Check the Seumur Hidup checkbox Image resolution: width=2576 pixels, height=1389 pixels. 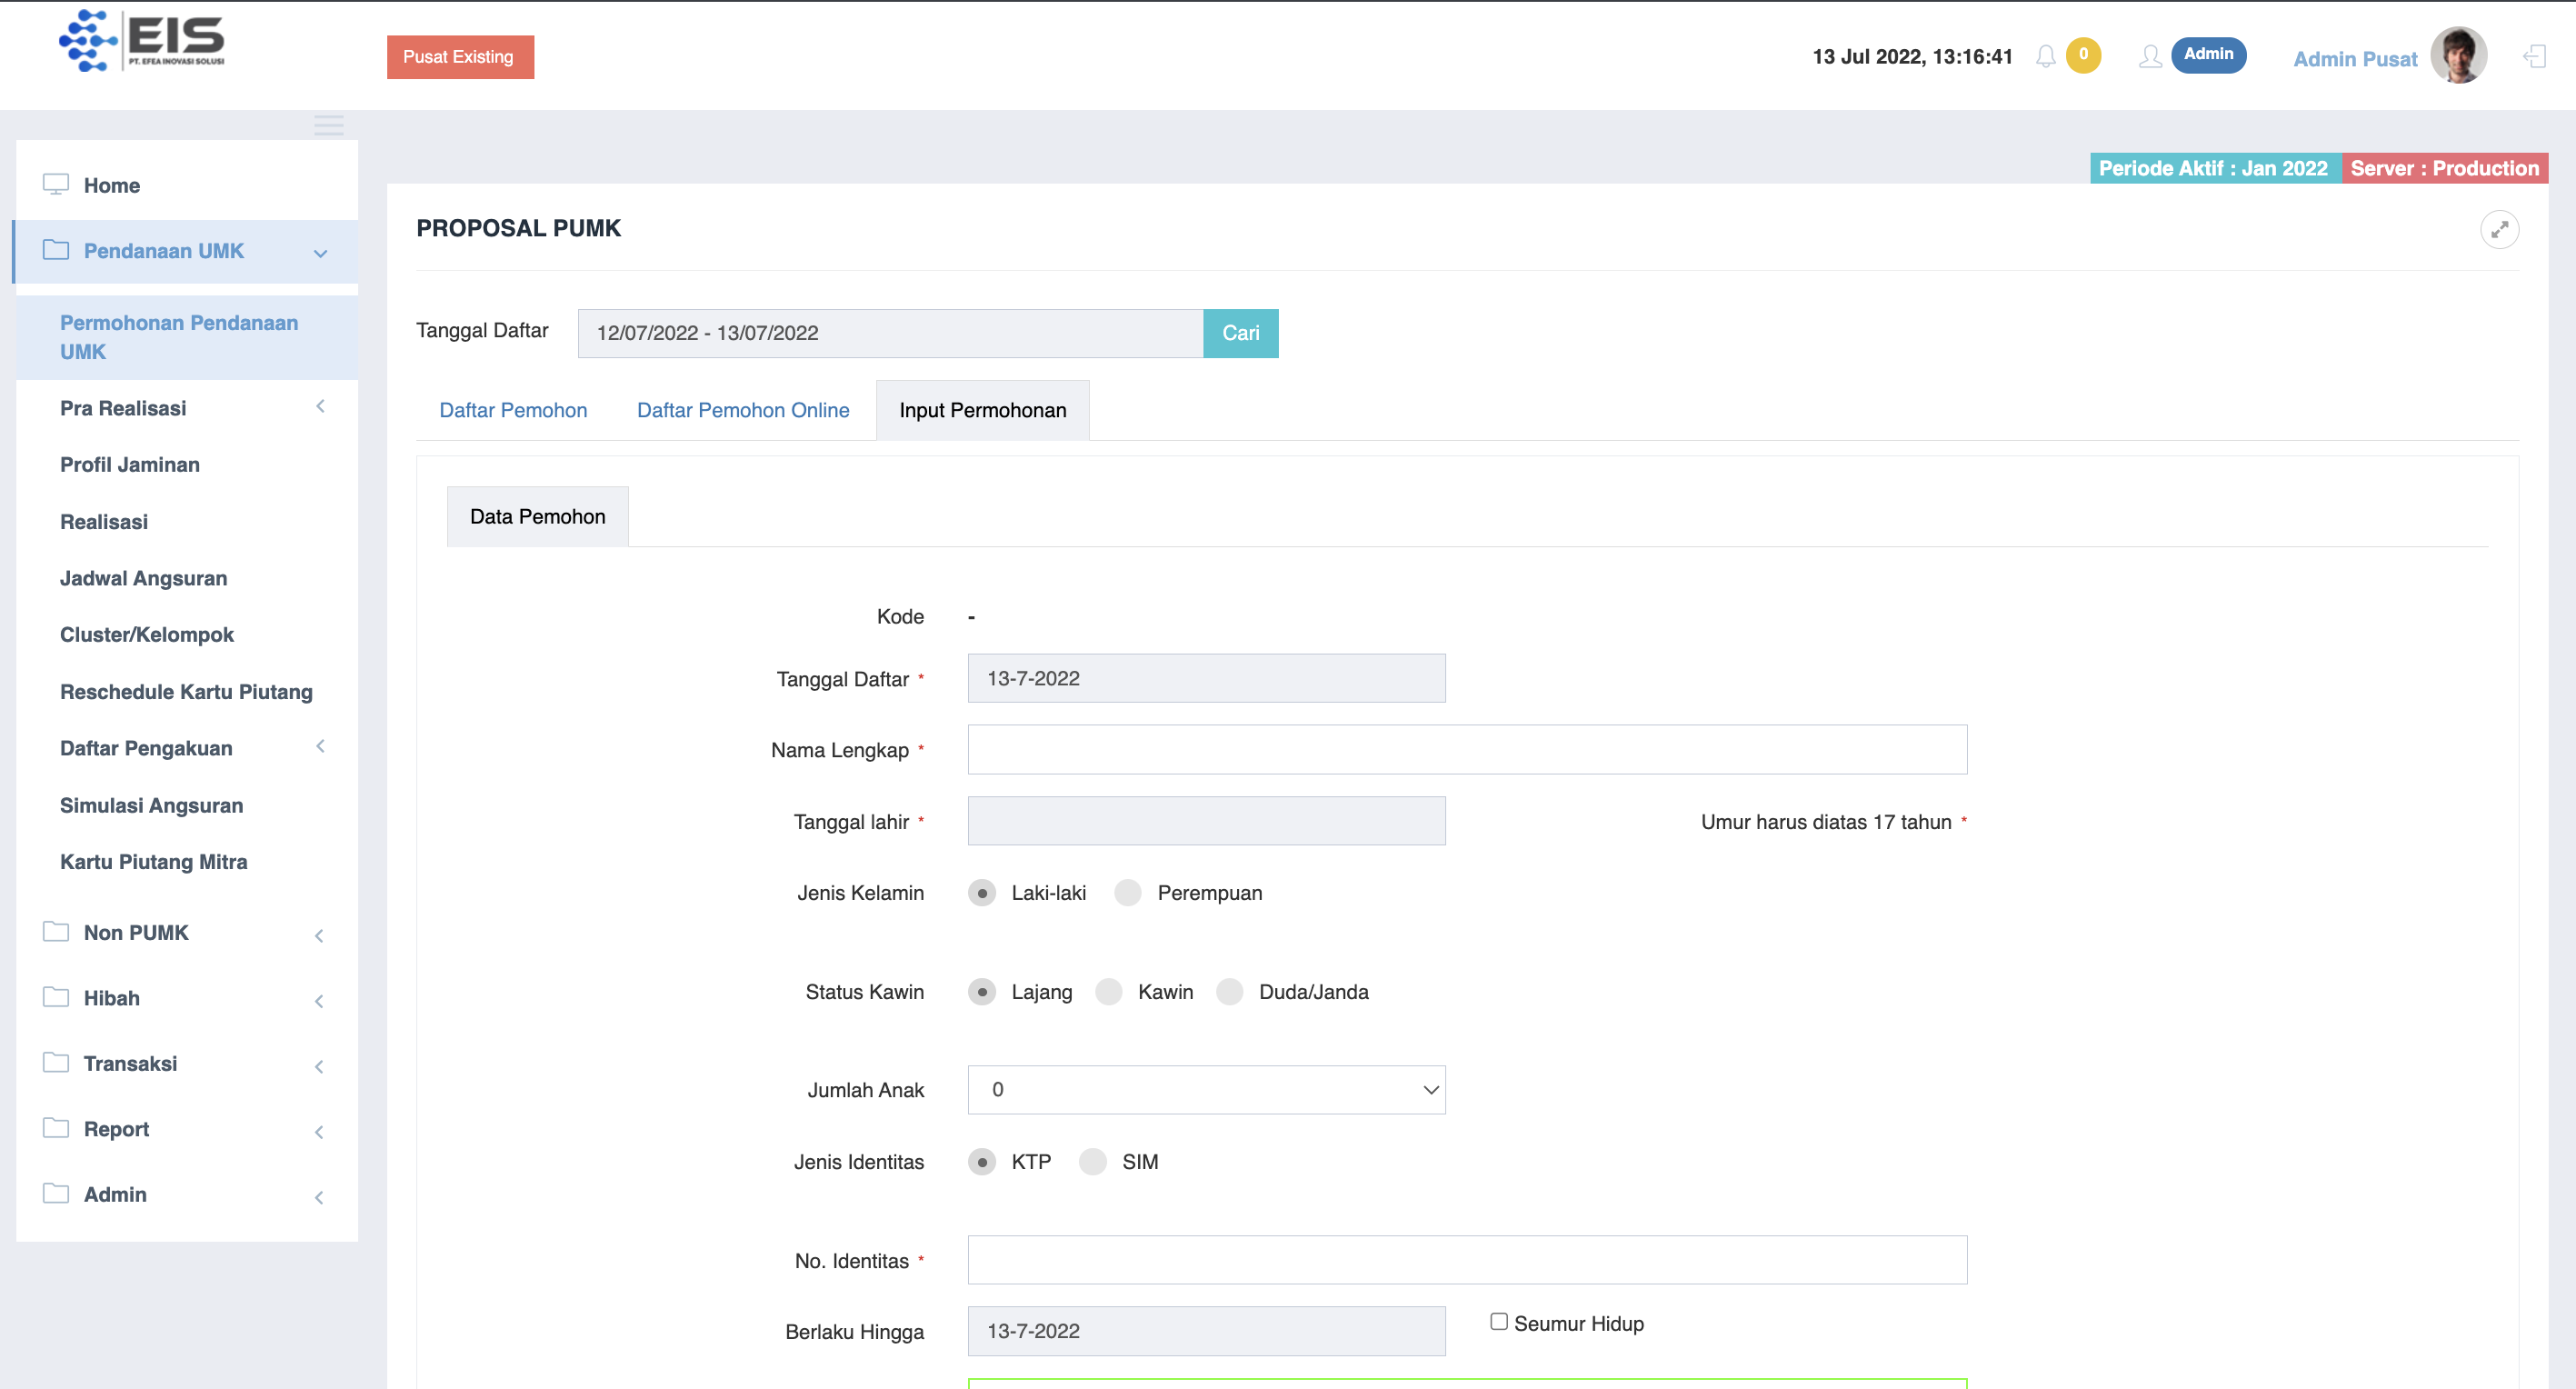(x=1499, y=1322)
